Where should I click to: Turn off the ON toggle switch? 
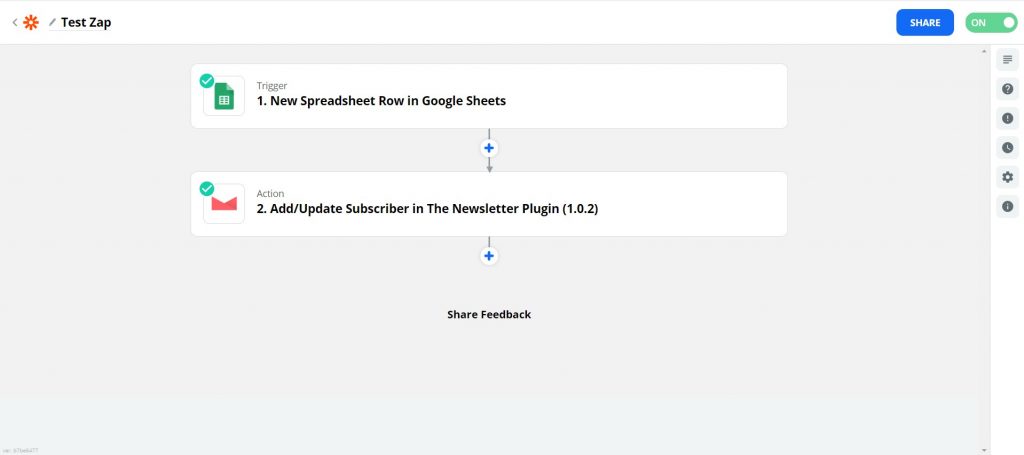tap(991, 22)
